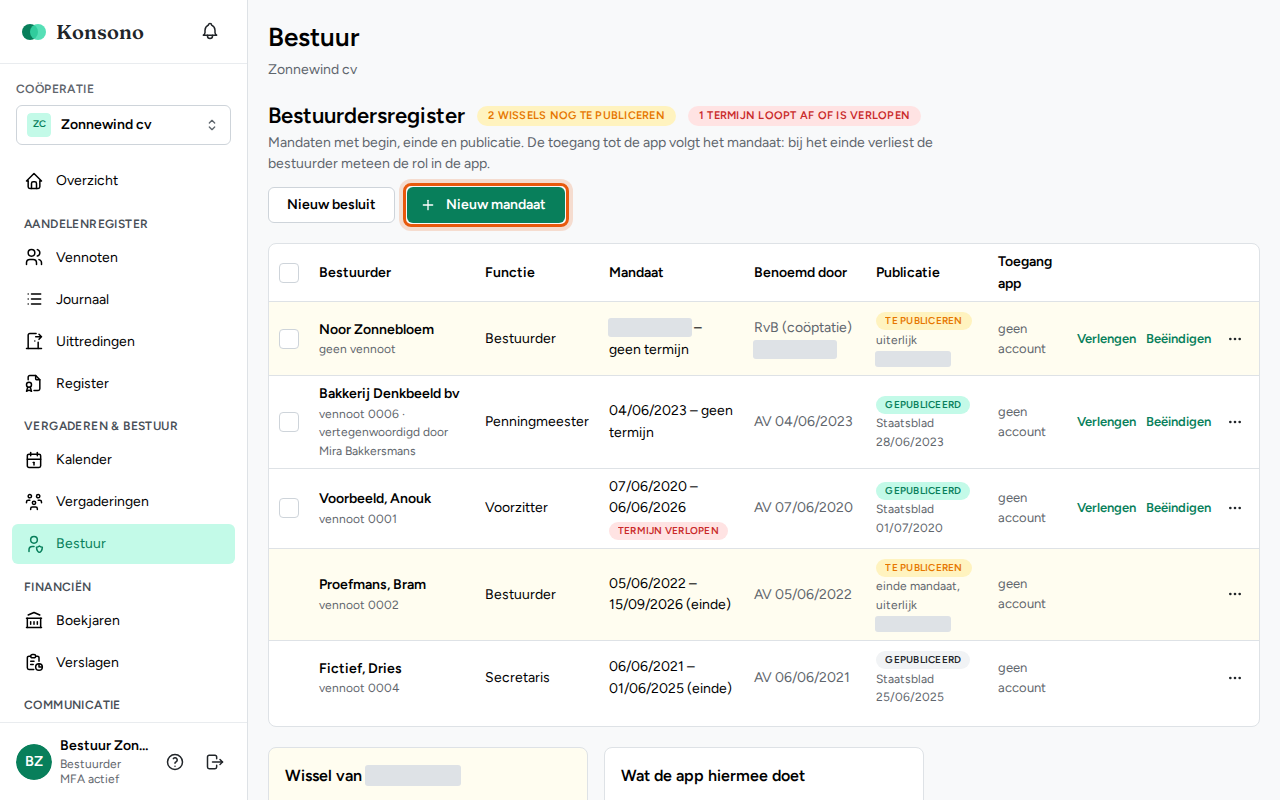Tick checkbox for Bakkerij Denkbeeld bv
This screenshot has height=800, width=1280.
[289, 422]
